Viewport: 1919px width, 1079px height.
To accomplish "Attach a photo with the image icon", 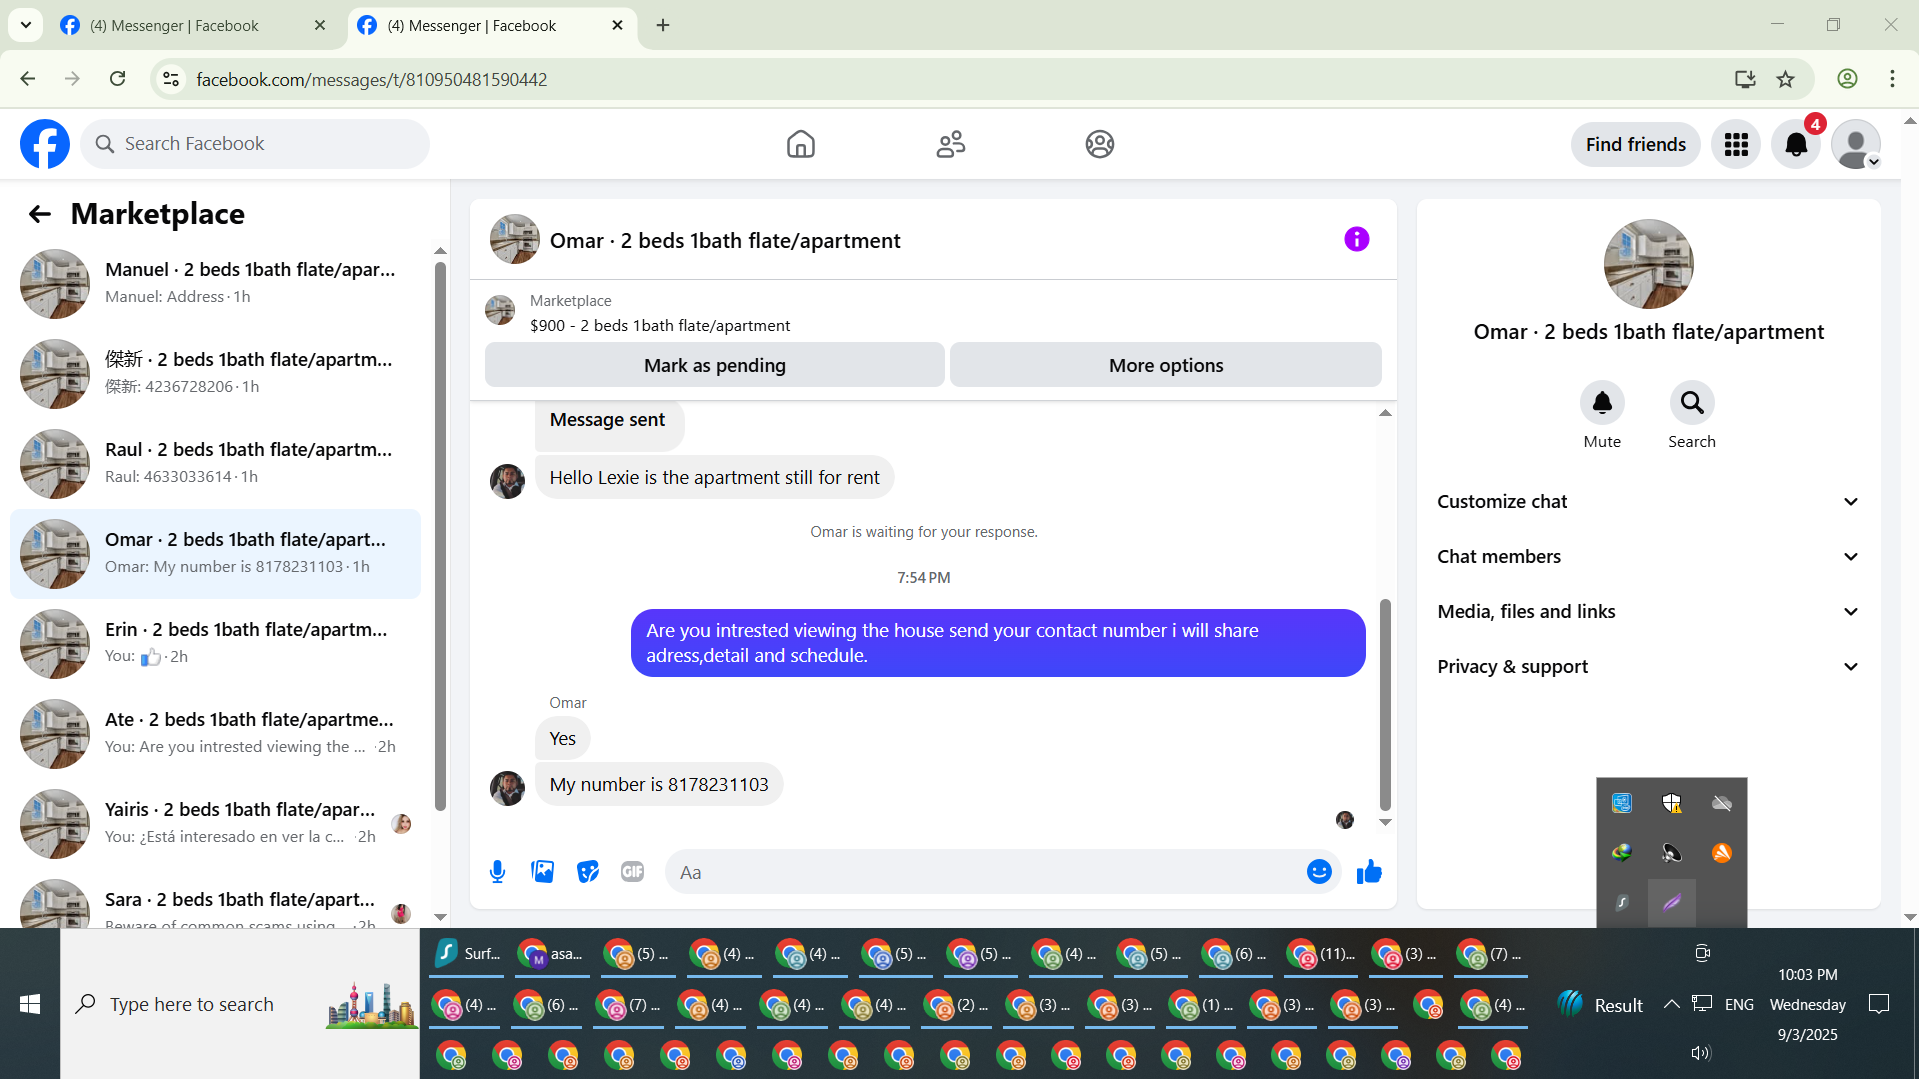I will 543,872.
